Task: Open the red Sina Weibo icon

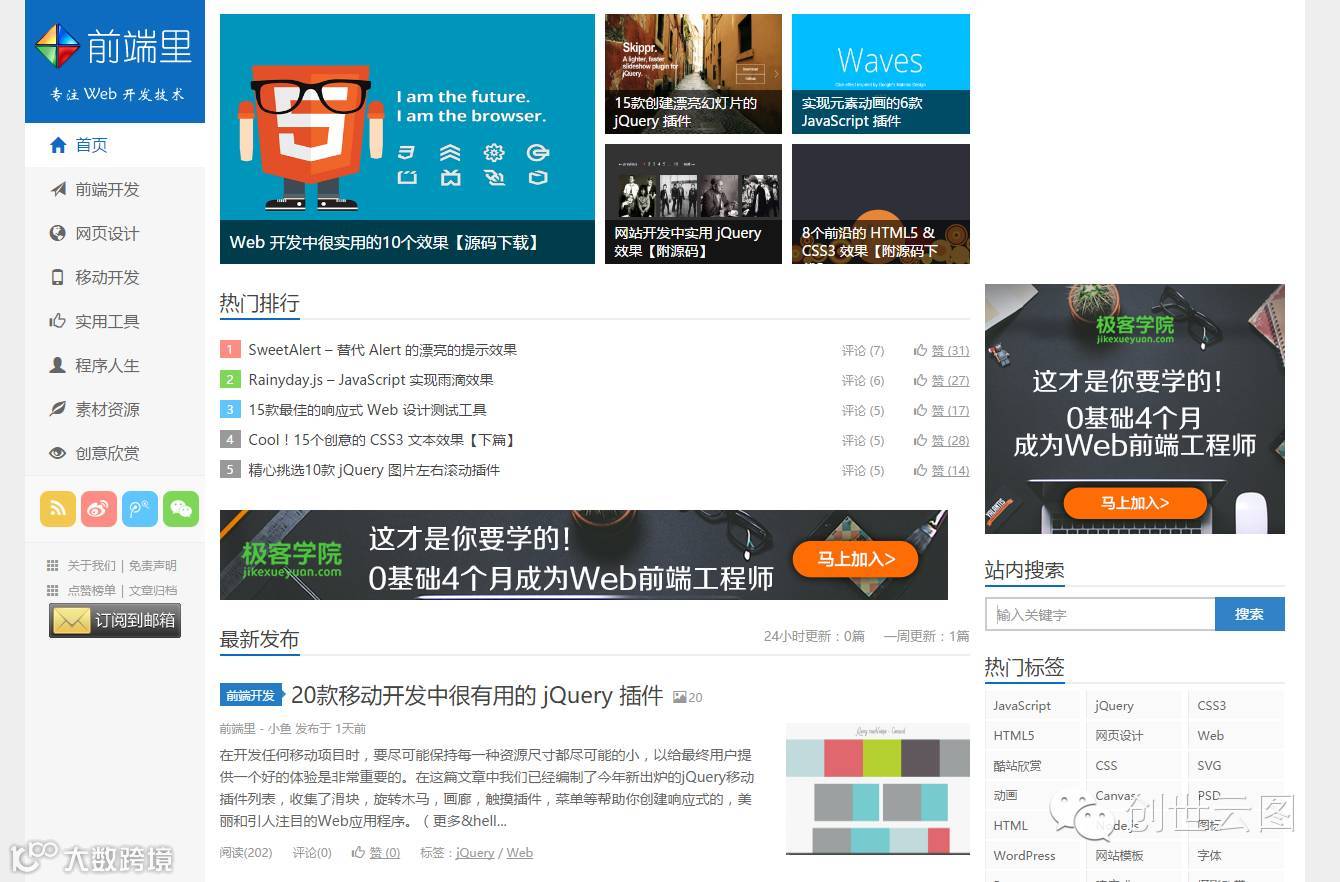Action: pos(99,509)
